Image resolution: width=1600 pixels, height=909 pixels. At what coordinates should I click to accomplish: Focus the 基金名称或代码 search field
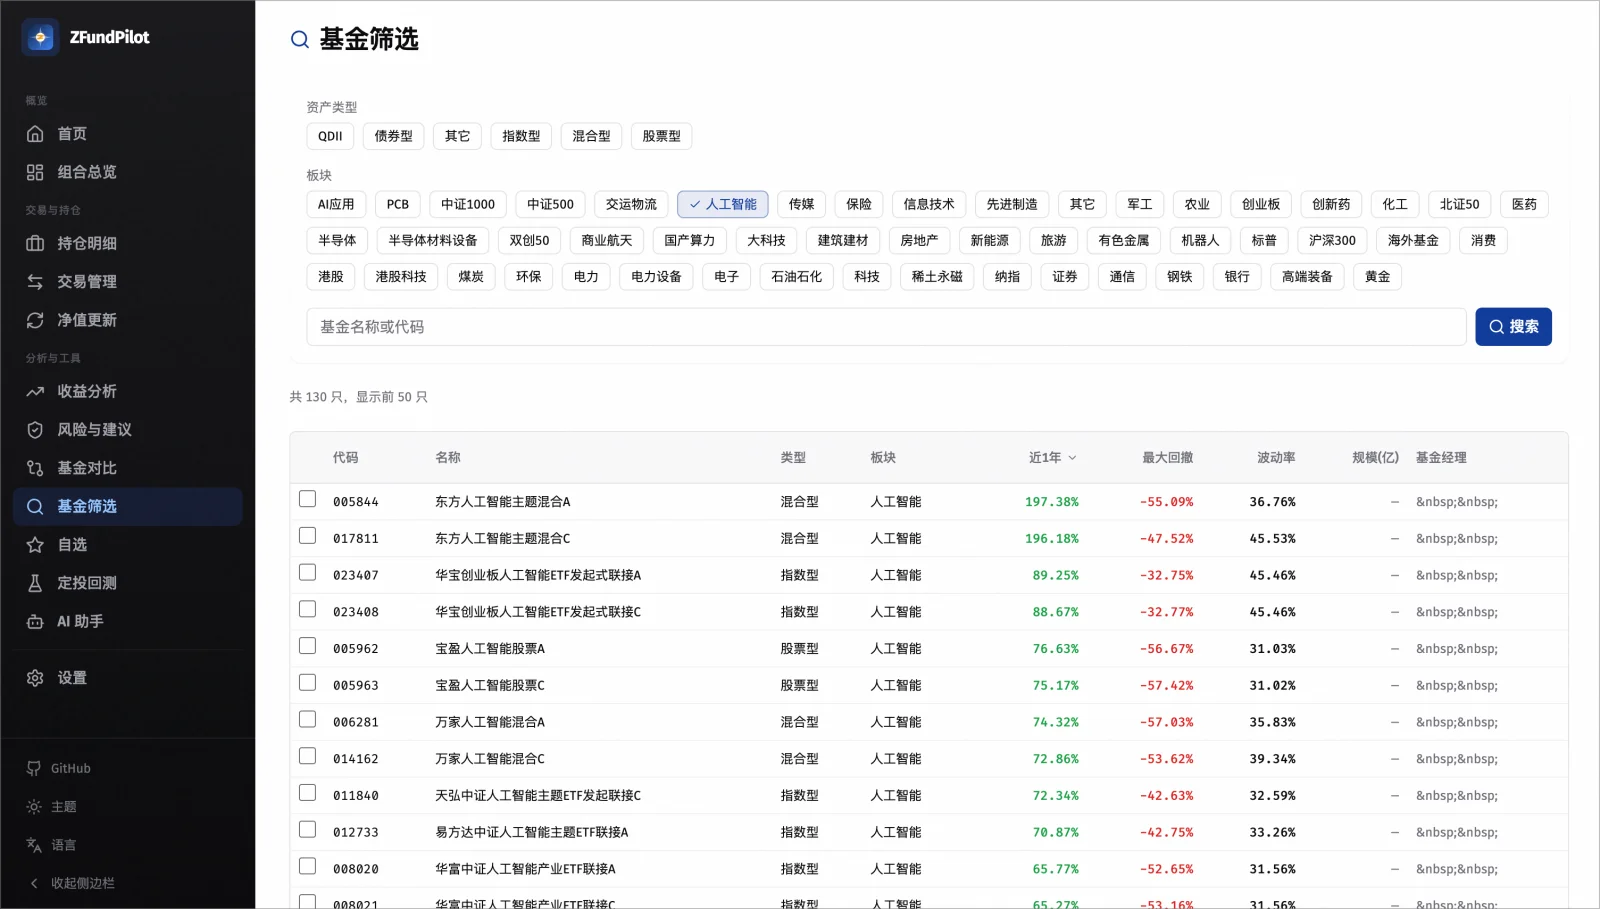(886, 327)
